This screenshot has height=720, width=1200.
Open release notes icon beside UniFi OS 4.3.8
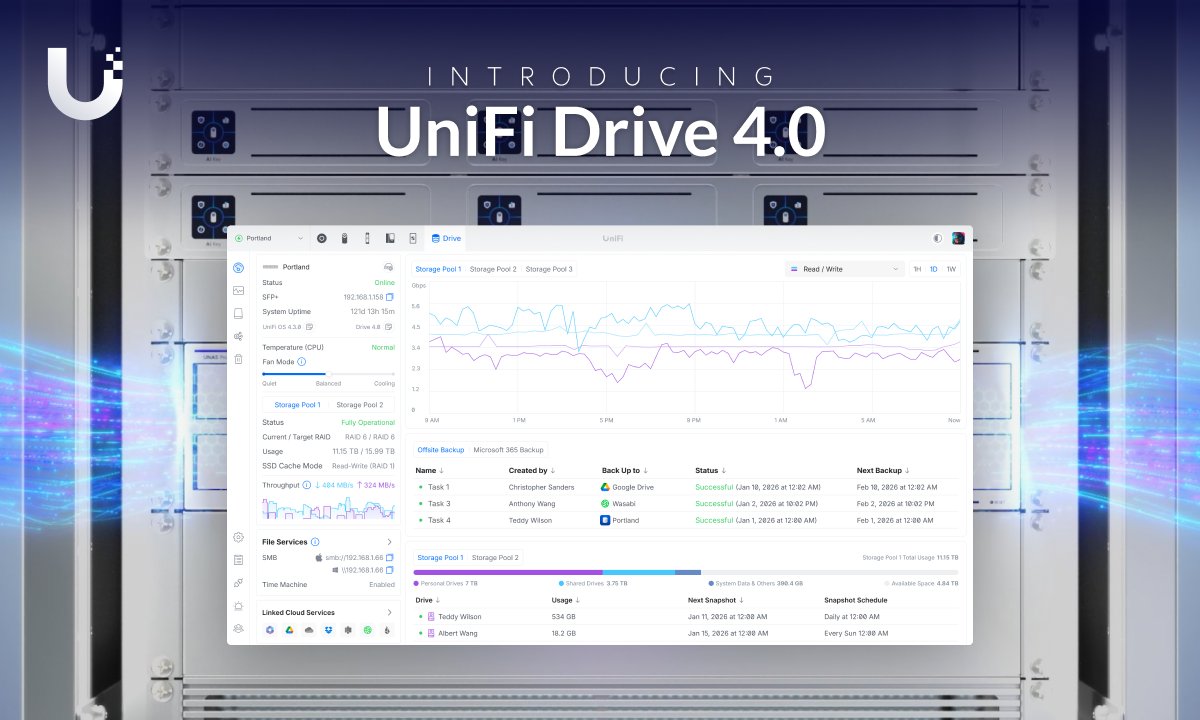click(309, 327)
